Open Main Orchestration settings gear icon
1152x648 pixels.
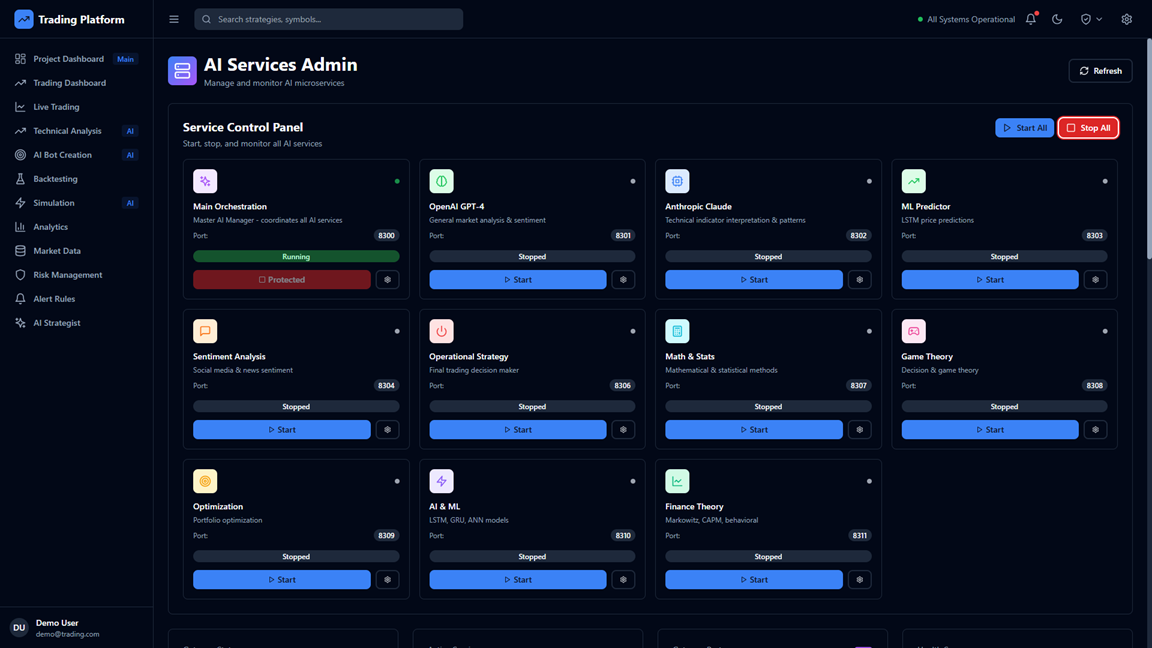[387, 280]
